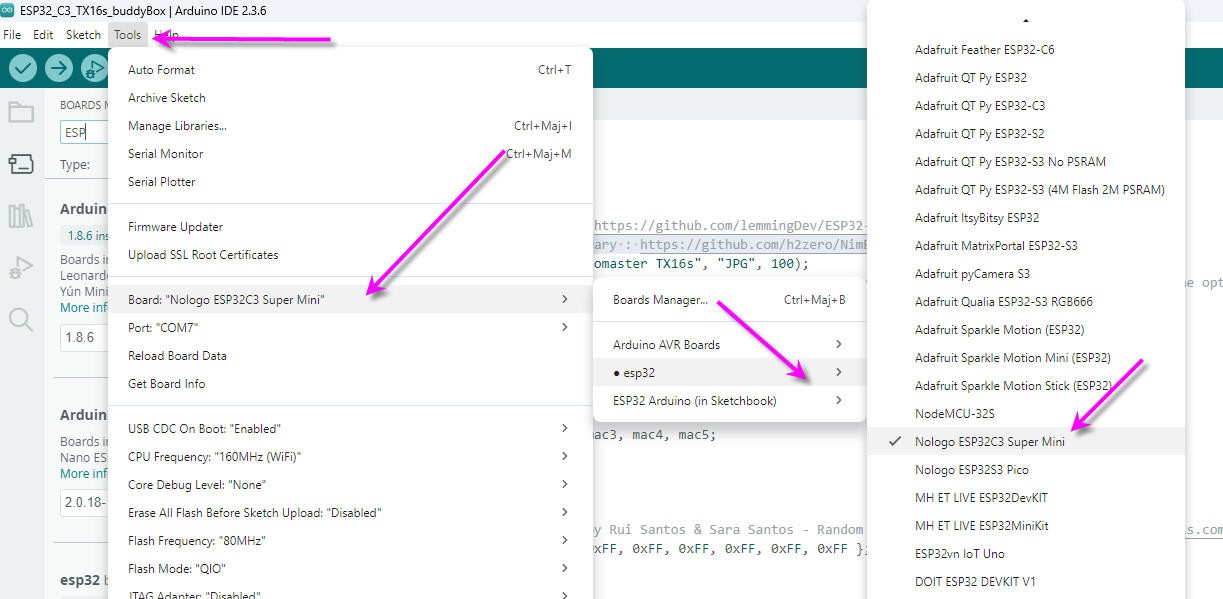This screenshot has height=599, width=1223.
Task: Open the Sketch menu
Action: [x=83, y=34]
